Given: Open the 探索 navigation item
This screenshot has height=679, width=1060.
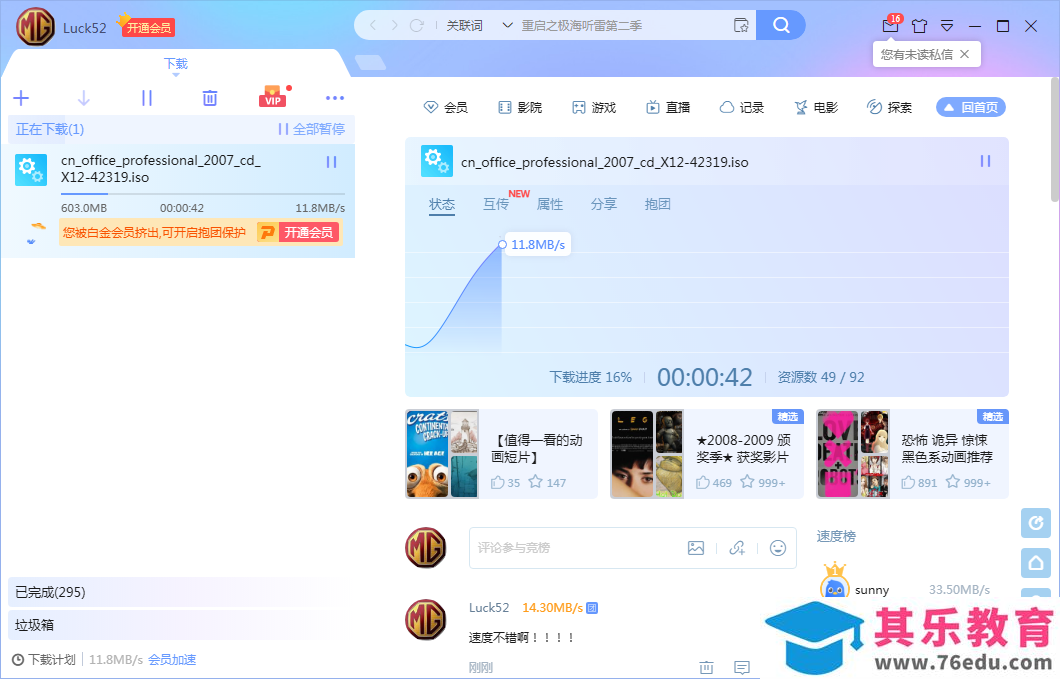Looking at the screenshot, I should (890, 108).
